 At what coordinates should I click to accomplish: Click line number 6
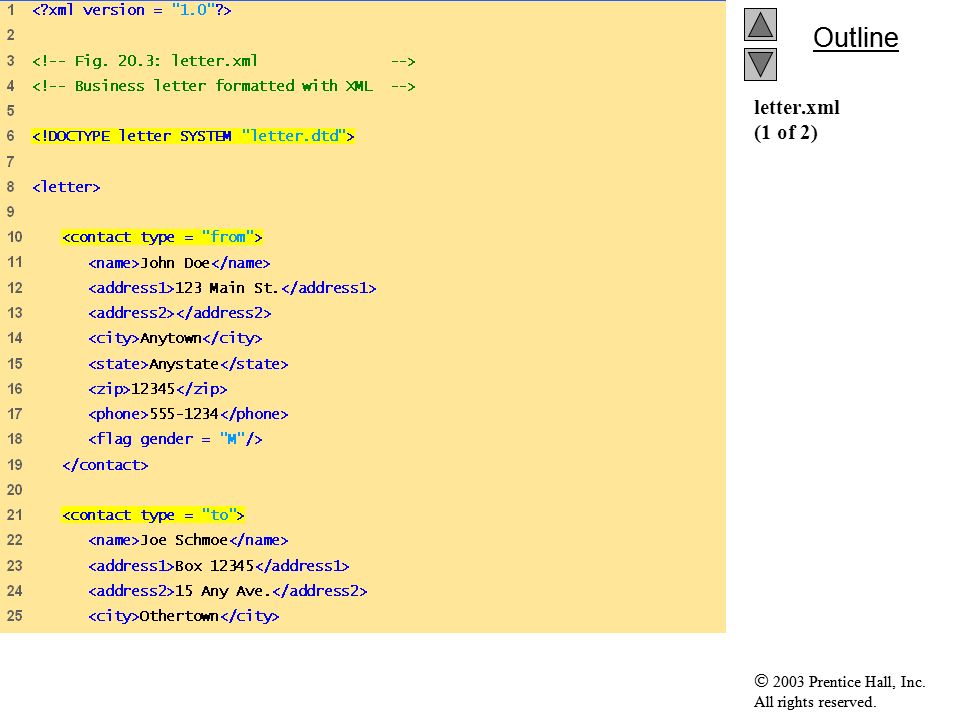(10, 136)
